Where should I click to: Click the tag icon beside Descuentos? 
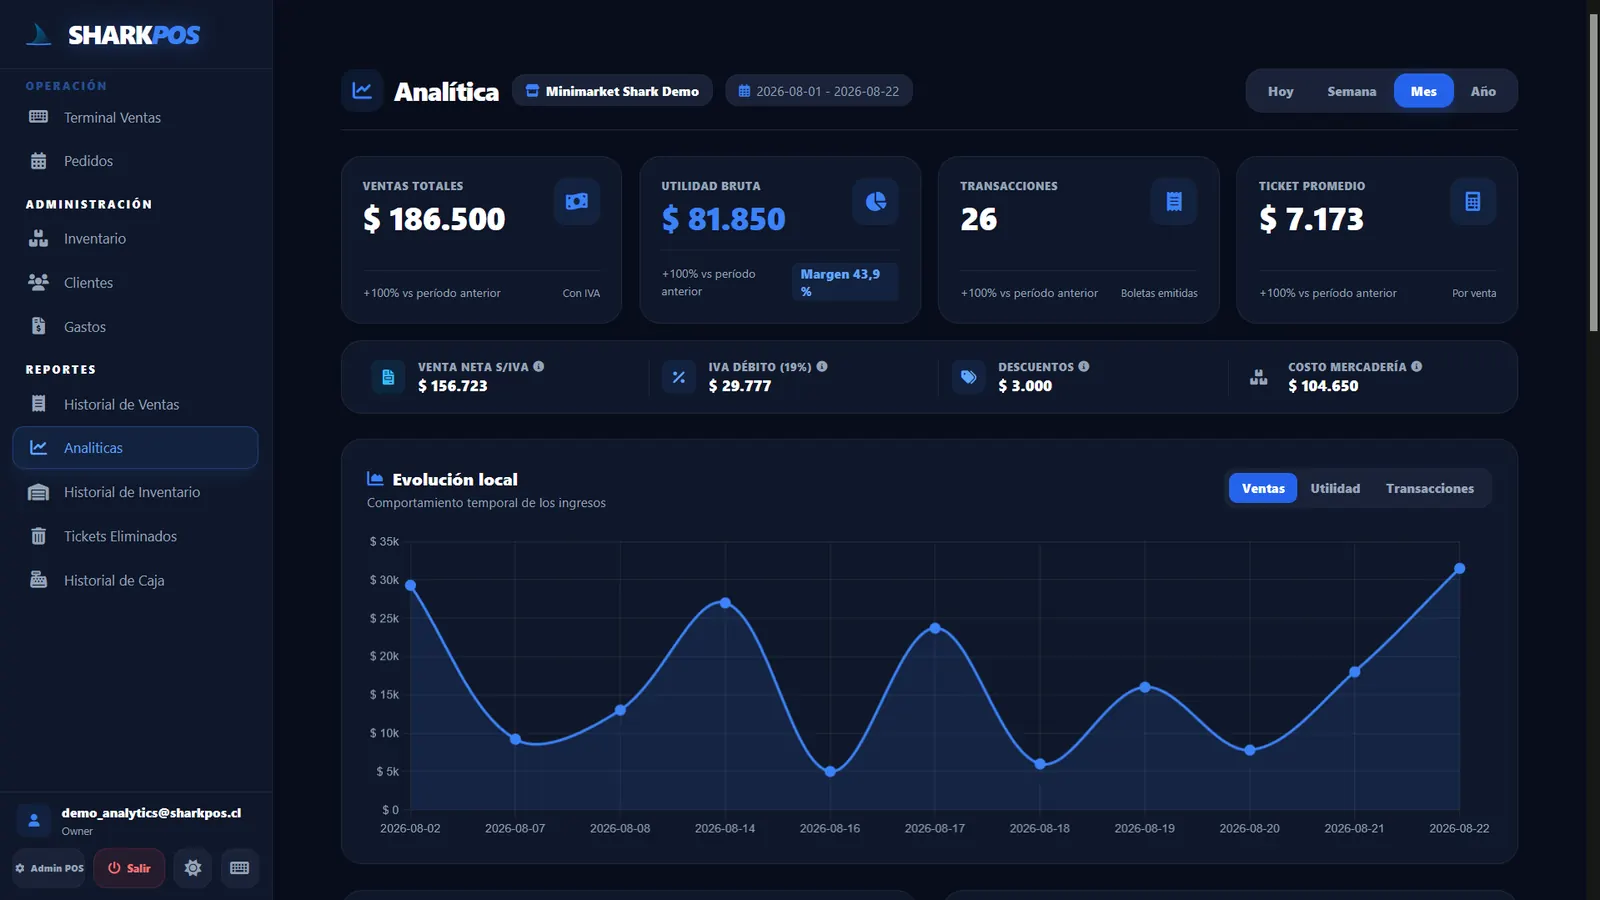click(968, 377)
